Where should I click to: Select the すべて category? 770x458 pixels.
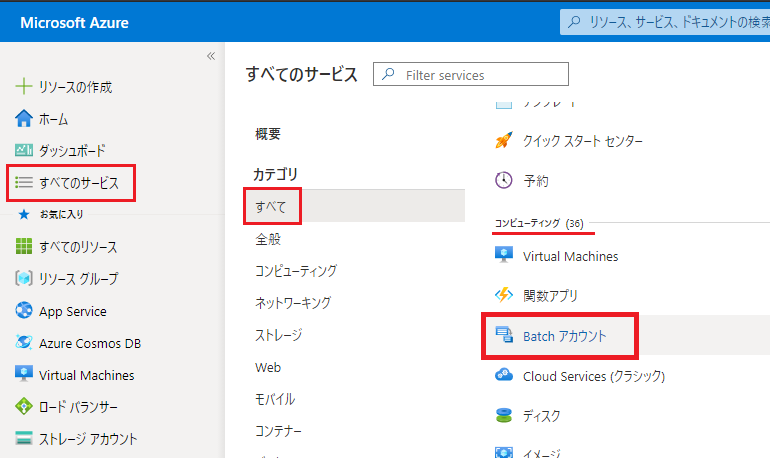pos(271,206)
